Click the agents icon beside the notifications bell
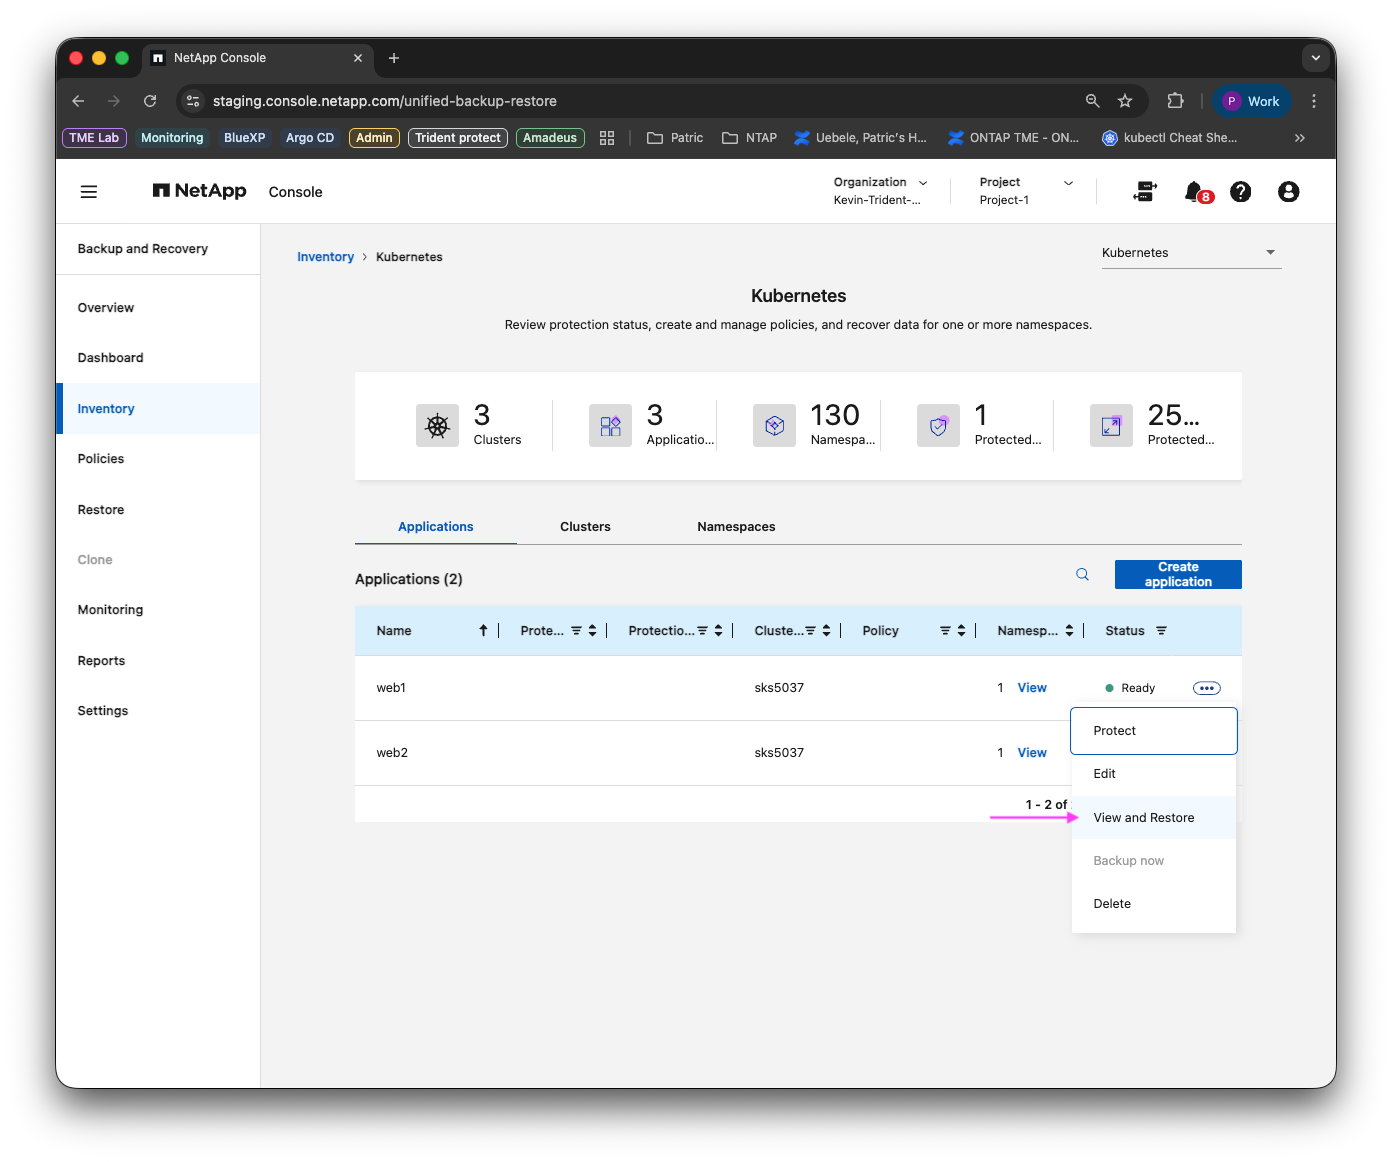 click(x=1145, y=191)
